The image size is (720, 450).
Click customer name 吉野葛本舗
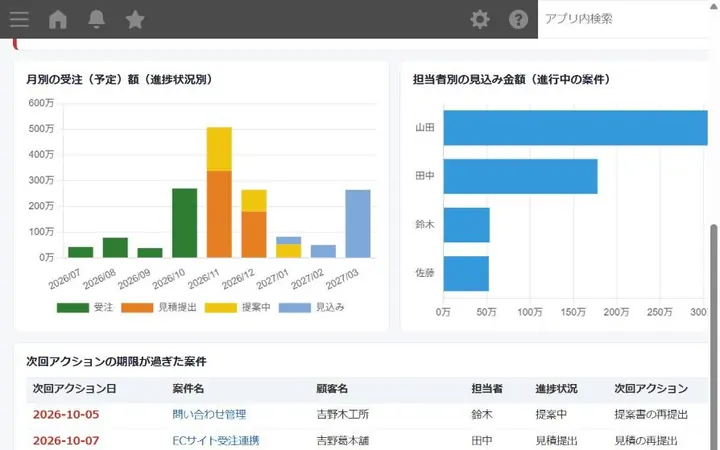(x=343, y=441)
